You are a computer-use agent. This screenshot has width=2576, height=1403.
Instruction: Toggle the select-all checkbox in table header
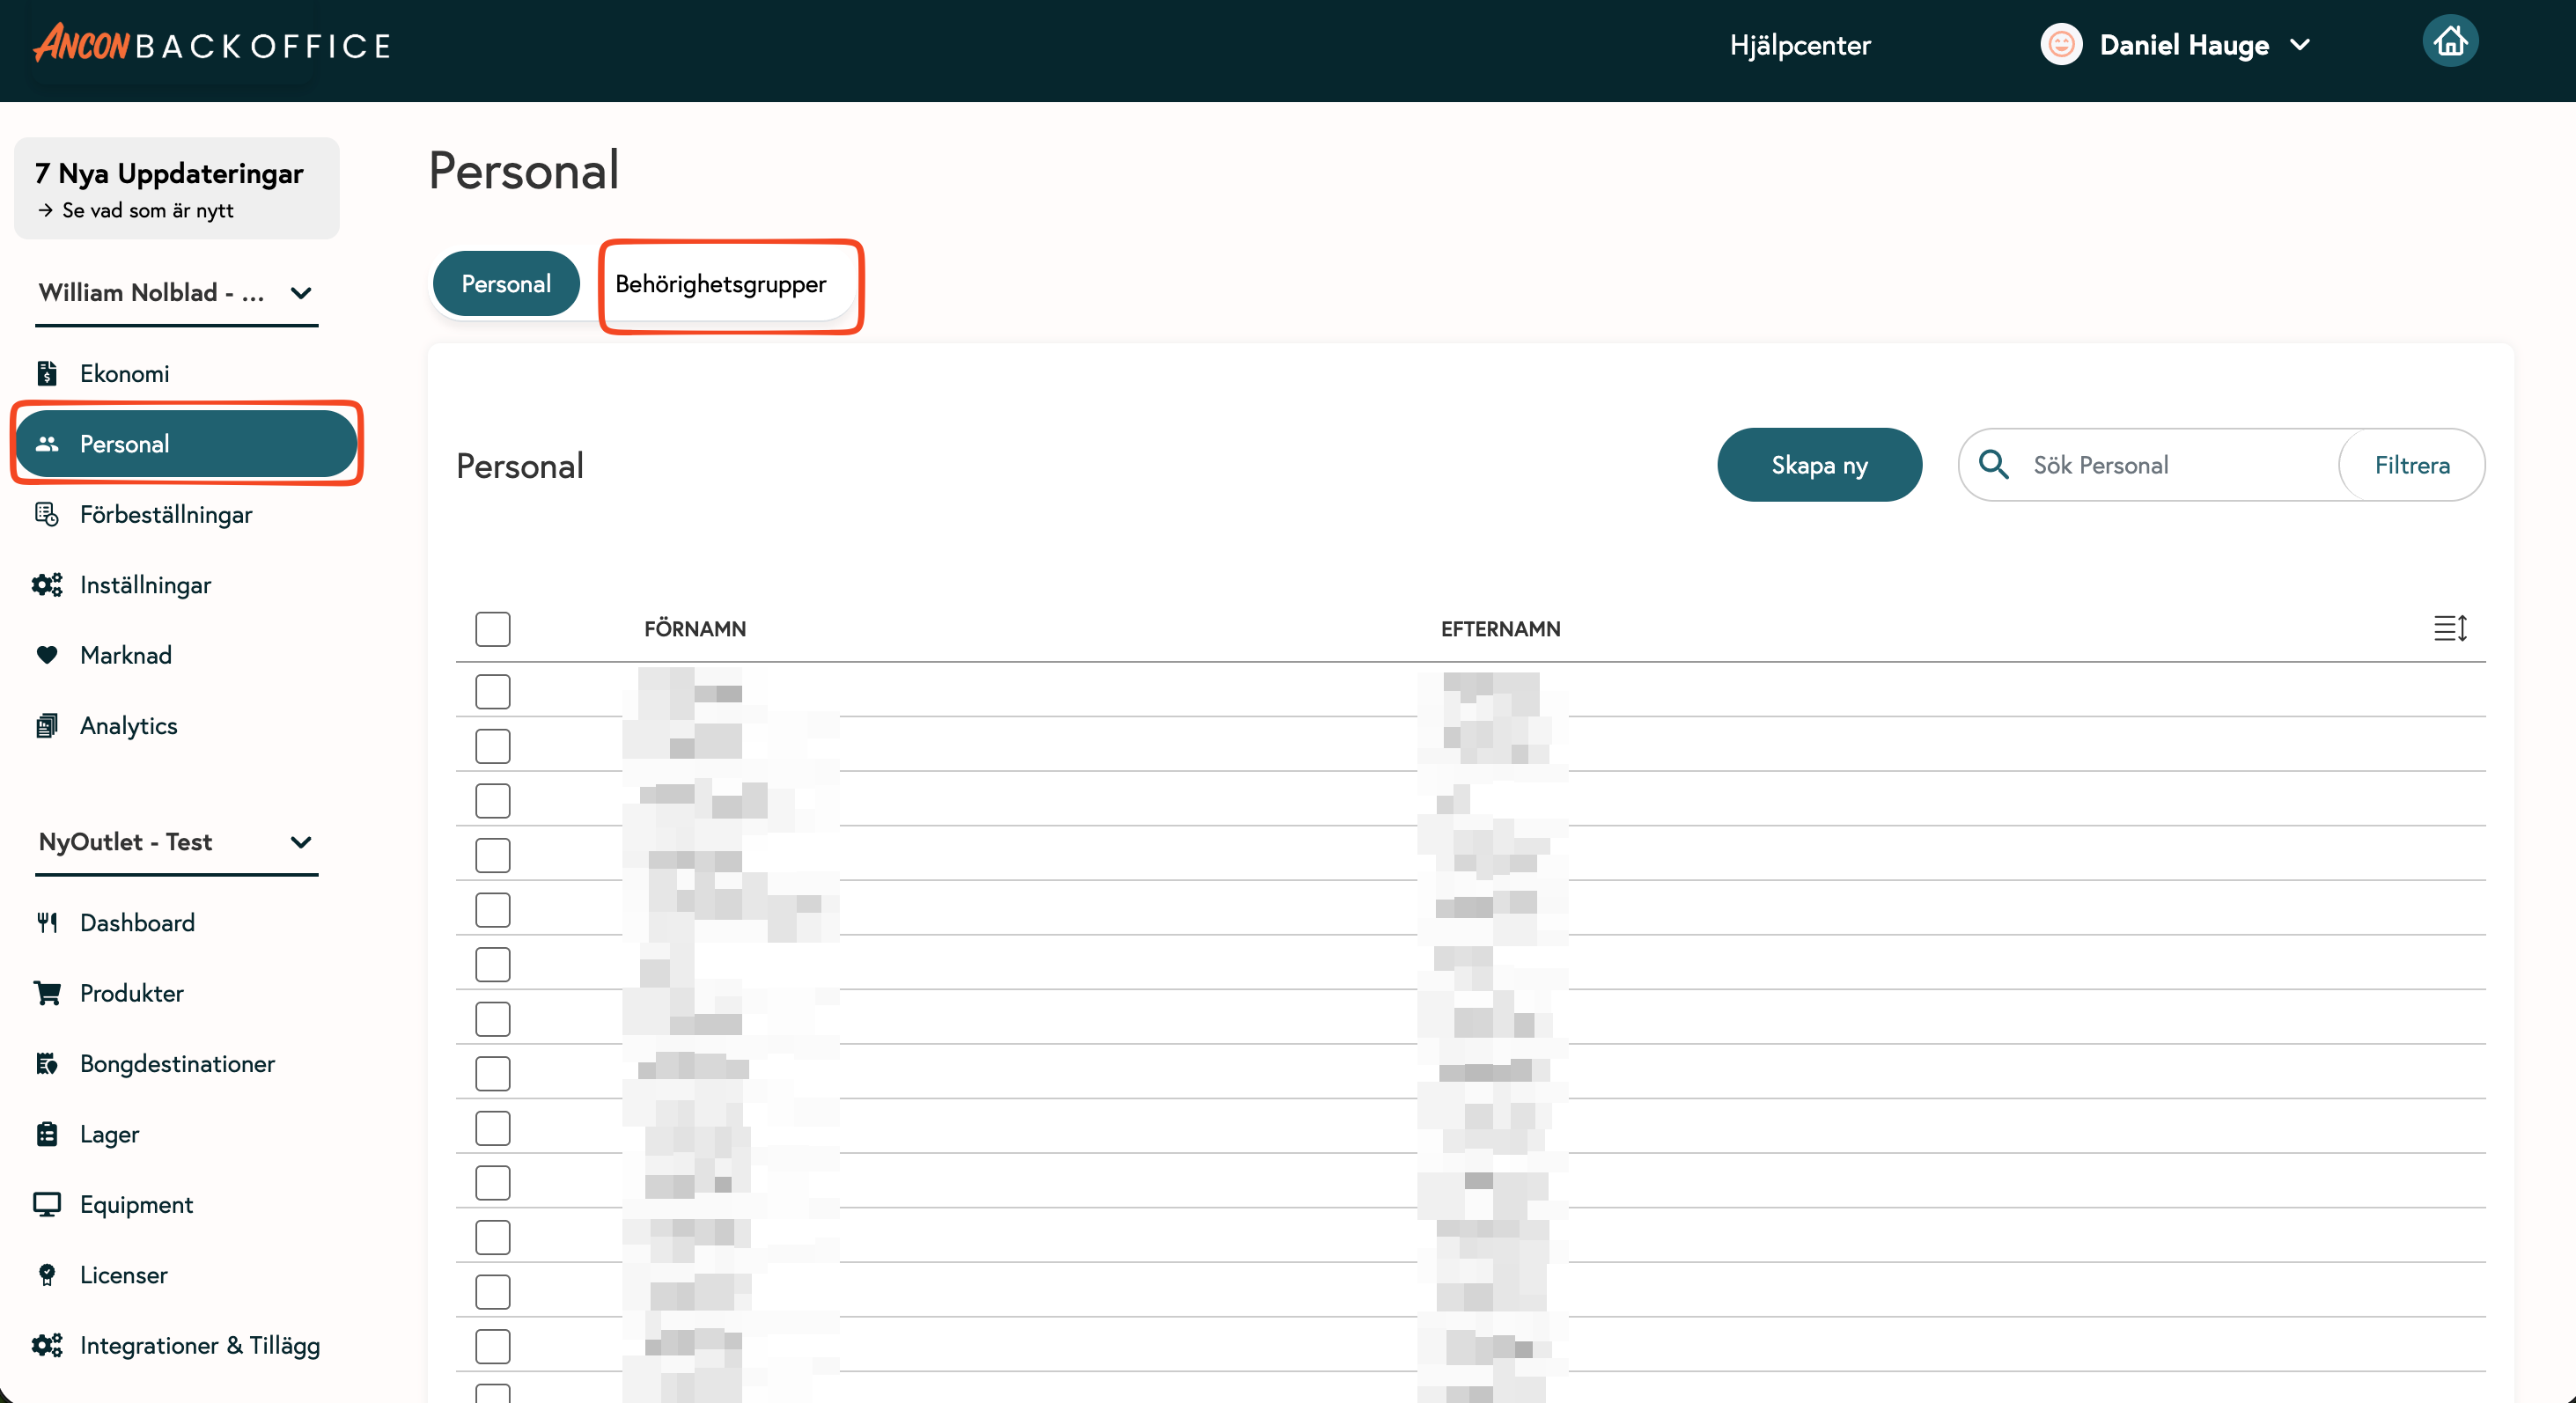(x=493, y=629)
